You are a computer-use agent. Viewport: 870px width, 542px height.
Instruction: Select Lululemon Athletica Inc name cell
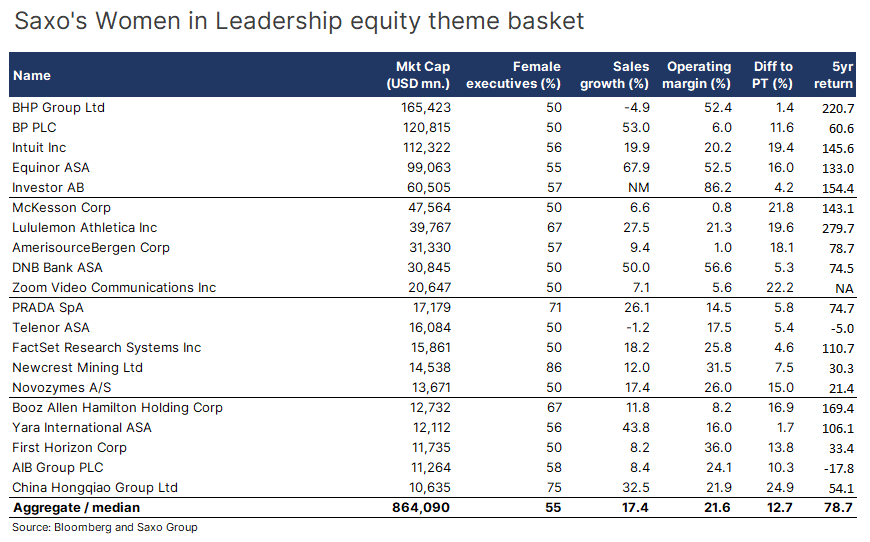point(84,227)
